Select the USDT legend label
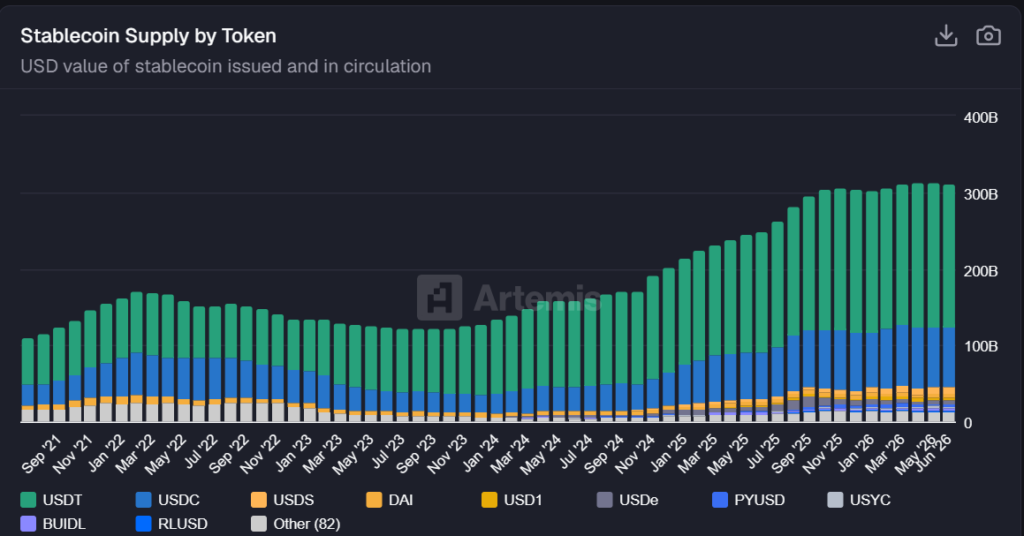The width and height of the screenshot is (1024, 536). [63, 500]
